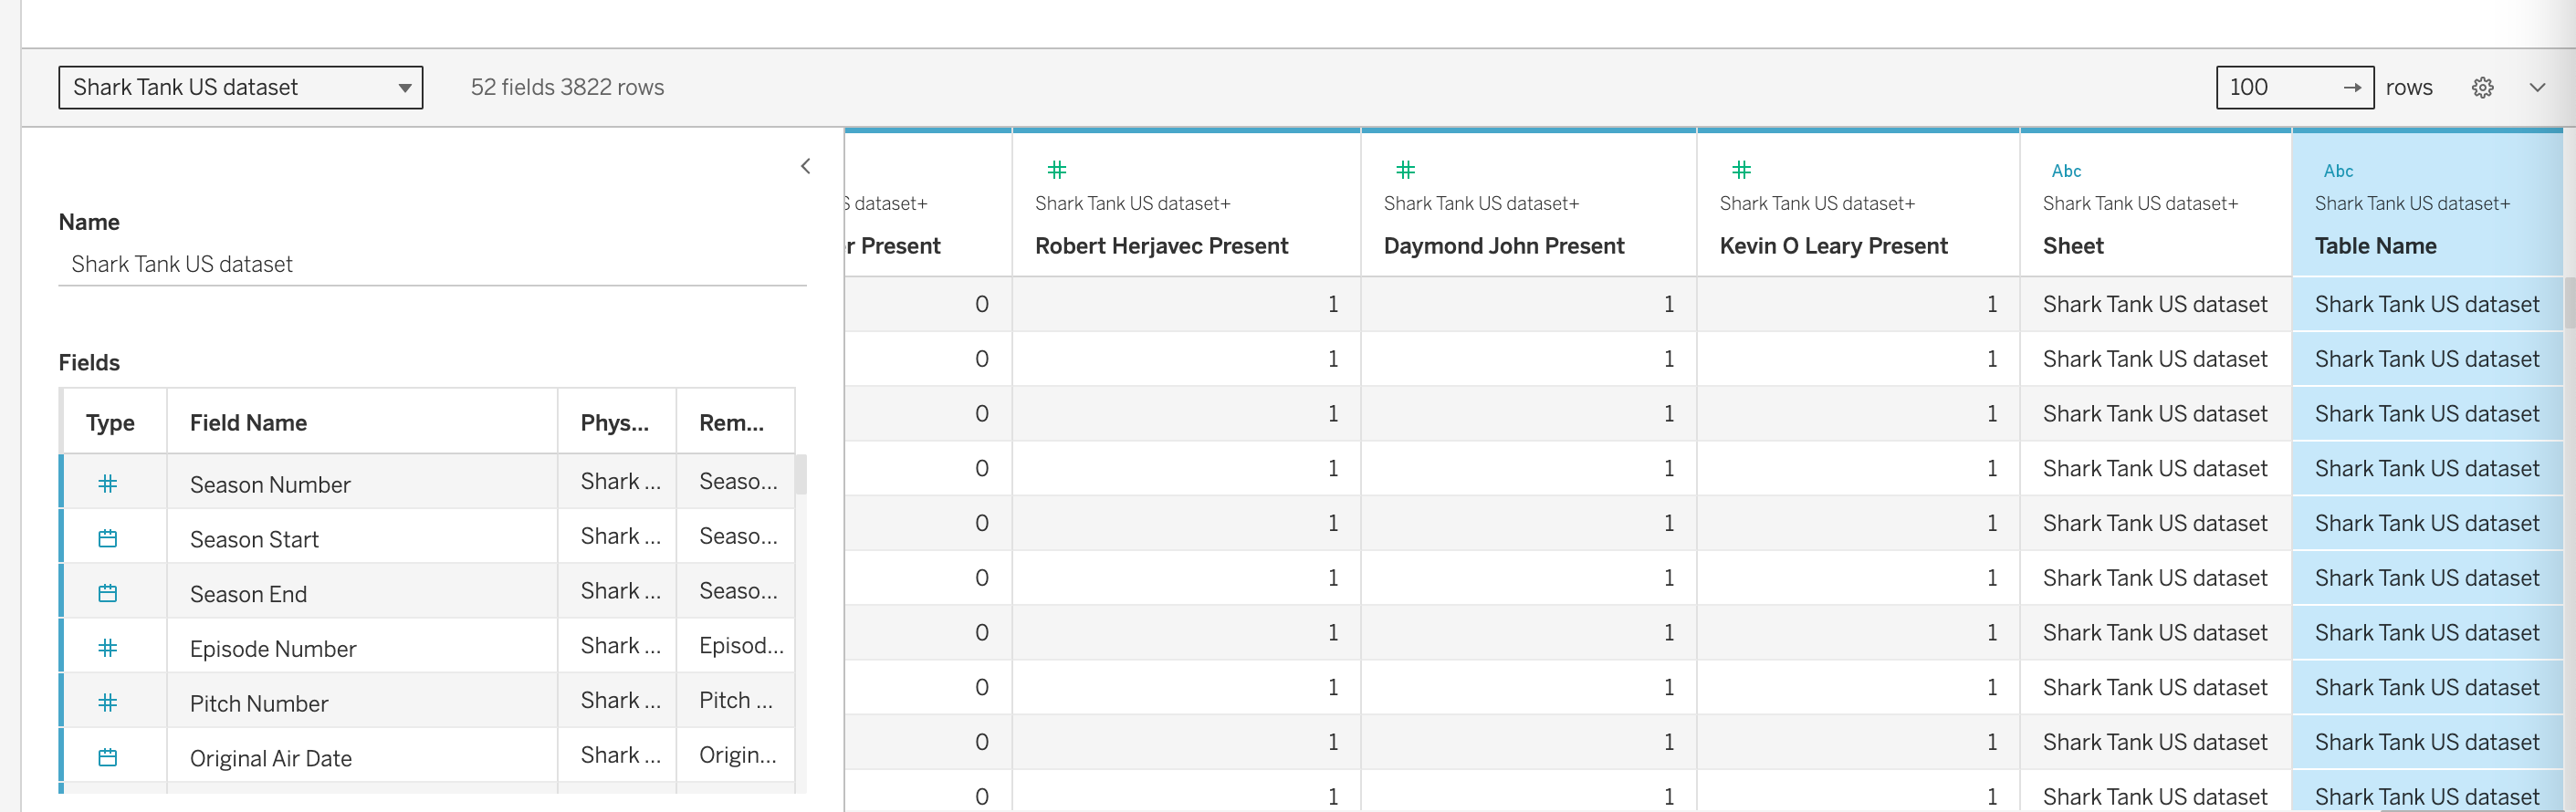2576x812 pixels.
Task: Edit the table Name text field
Action: point(432,265)
